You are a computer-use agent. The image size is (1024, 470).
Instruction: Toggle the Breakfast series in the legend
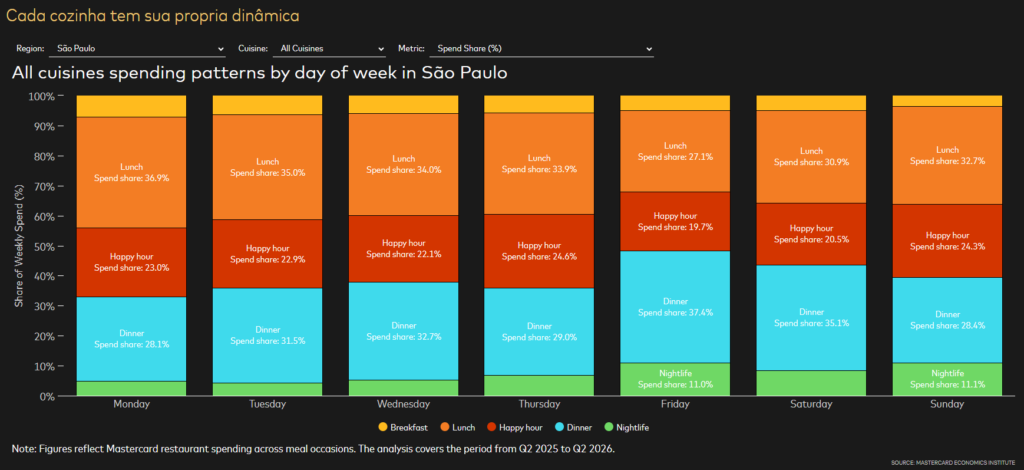coord(403,428)
